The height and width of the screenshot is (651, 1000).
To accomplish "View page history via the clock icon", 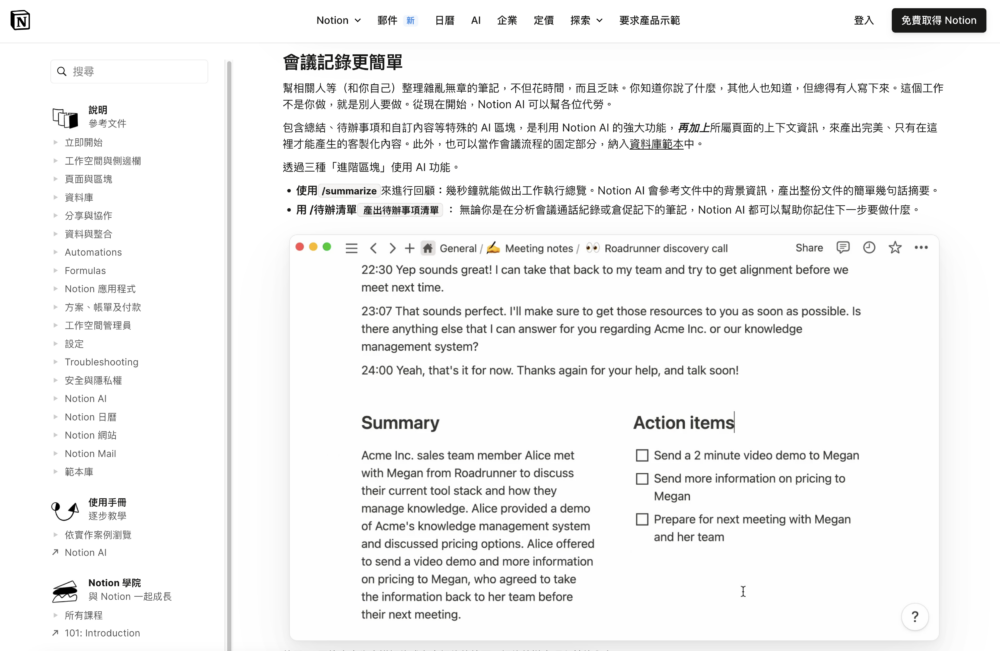I will [869, 248].
